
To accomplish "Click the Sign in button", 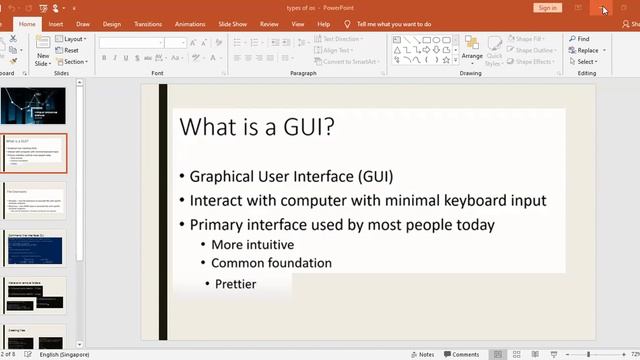I will point(547,8).
